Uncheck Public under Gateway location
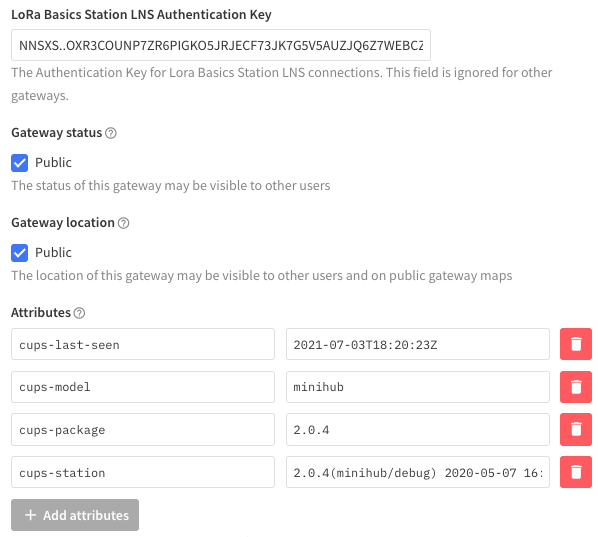This screenshot has width=598, height=537. [x=19, y=253]
